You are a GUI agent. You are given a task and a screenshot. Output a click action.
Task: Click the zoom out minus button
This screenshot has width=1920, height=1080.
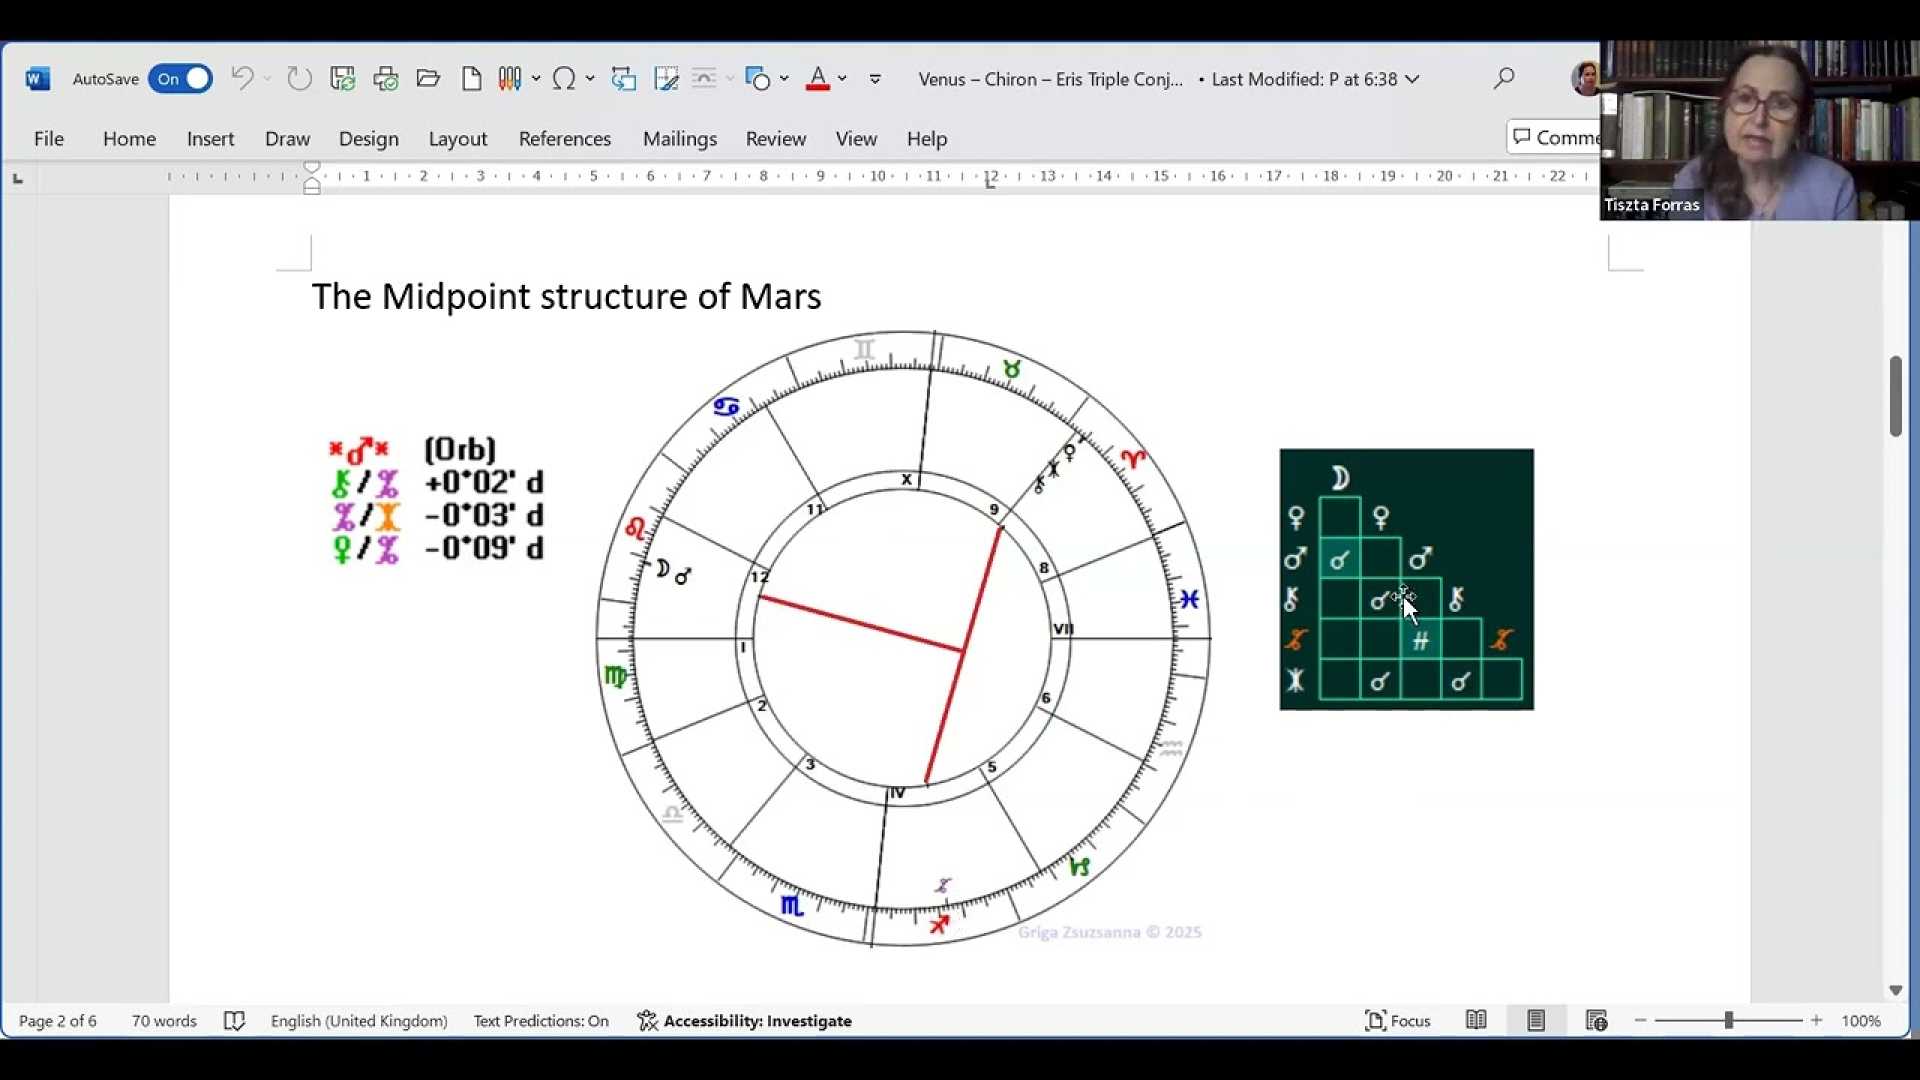click(1641, 1021)
